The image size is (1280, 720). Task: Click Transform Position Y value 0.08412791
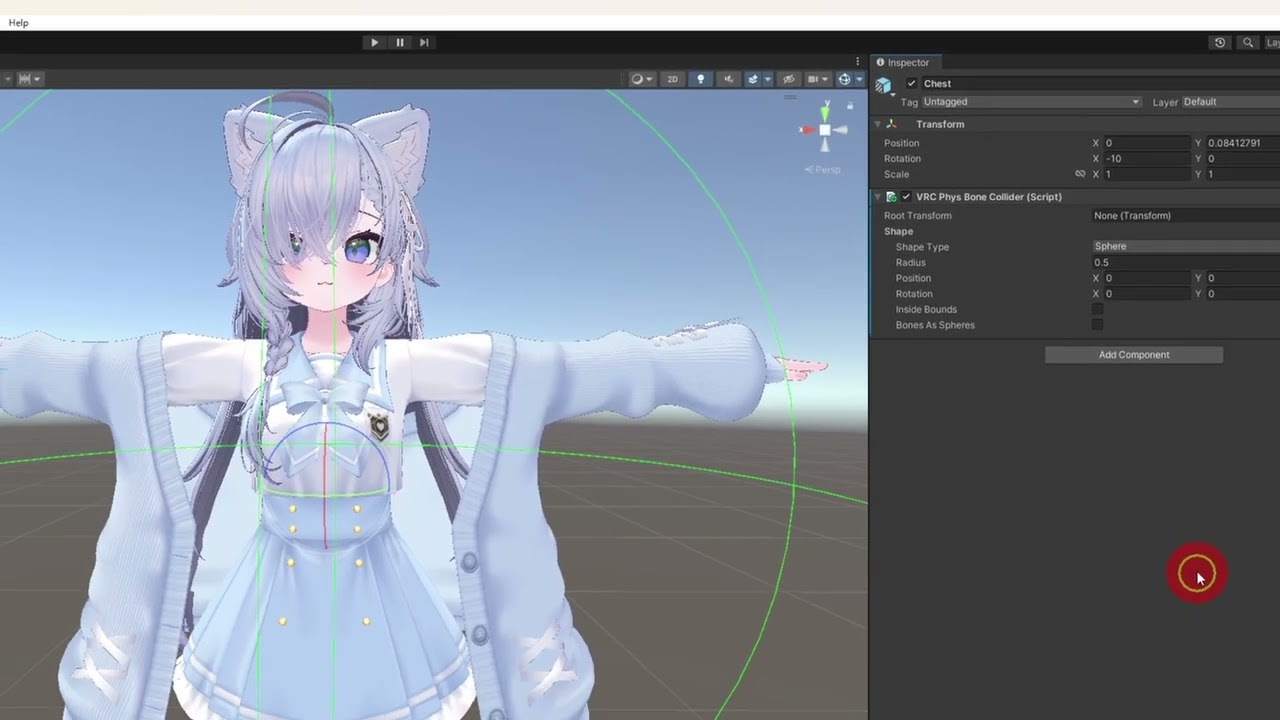[1243, 143]
